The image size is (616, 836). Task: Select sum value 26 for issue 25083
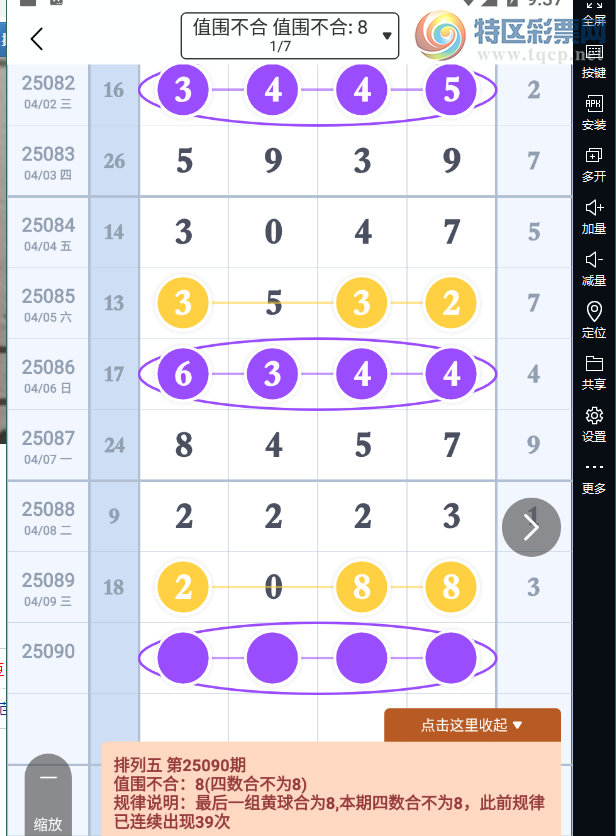tap(114, 161)
